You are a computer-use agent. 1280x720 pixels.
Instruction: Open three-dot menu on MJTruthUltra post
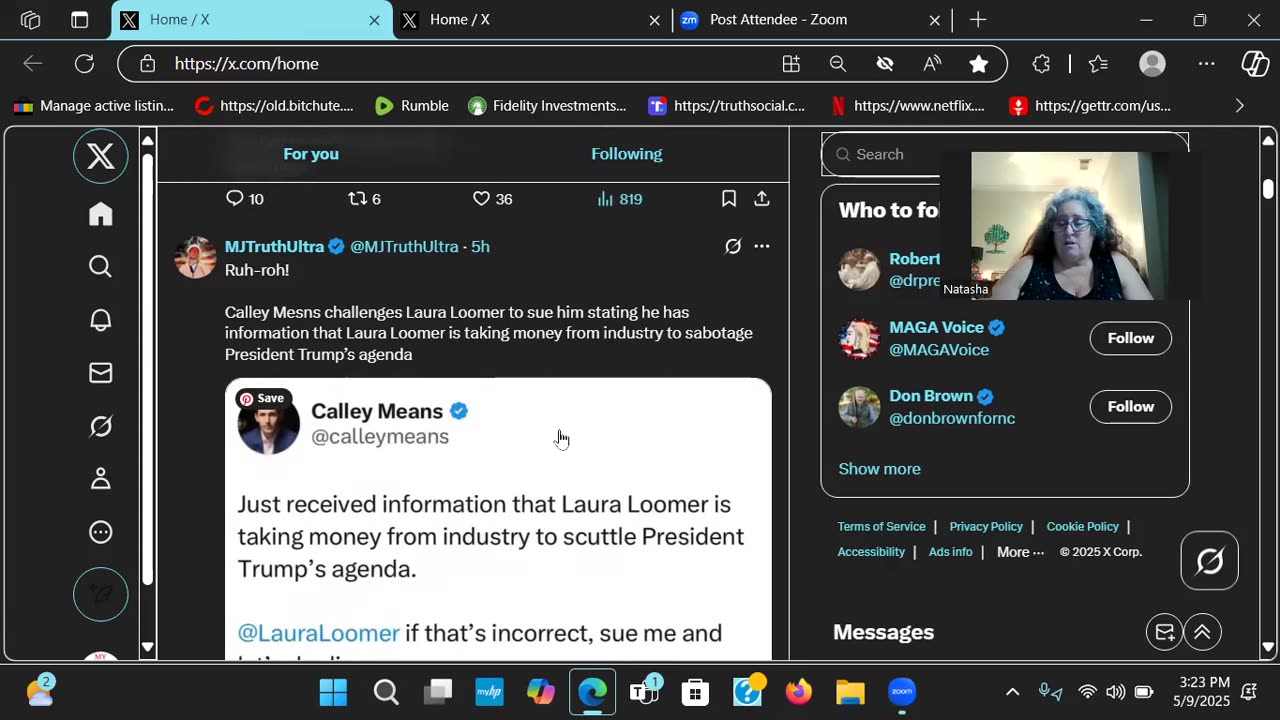click(x=762, y=246)
